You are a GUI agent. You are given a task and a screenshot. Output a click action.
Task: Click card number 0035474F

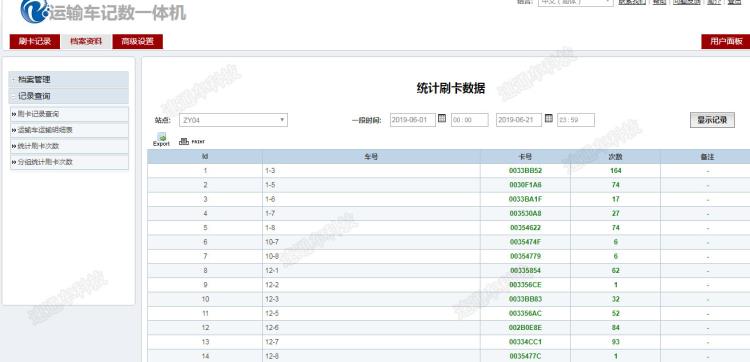525,242
